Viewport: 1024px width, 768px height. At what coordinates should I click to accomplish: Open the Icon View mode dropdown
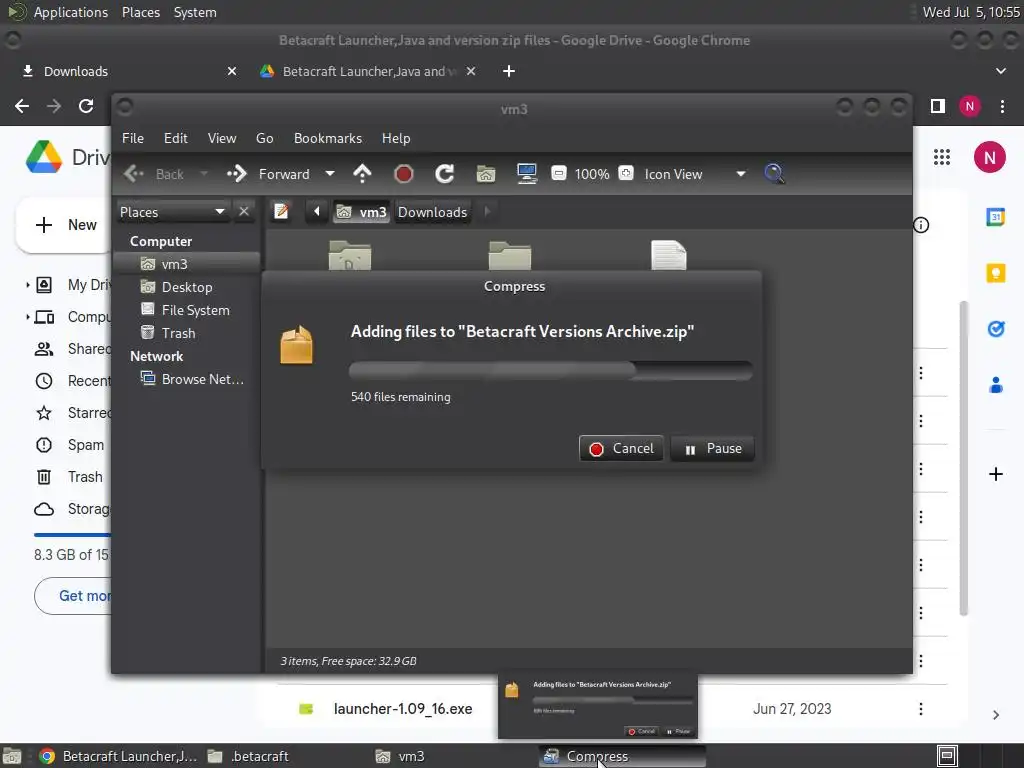[695, 174]
